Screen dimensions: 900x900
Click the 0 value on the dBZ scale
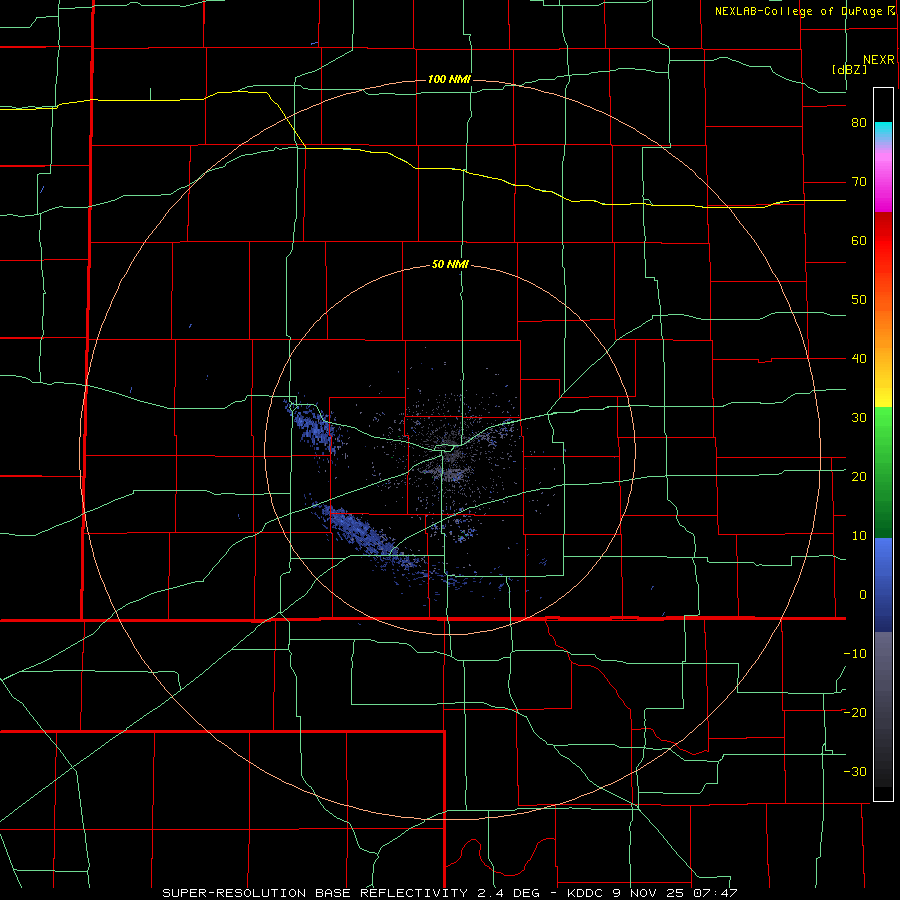(863, 595)
